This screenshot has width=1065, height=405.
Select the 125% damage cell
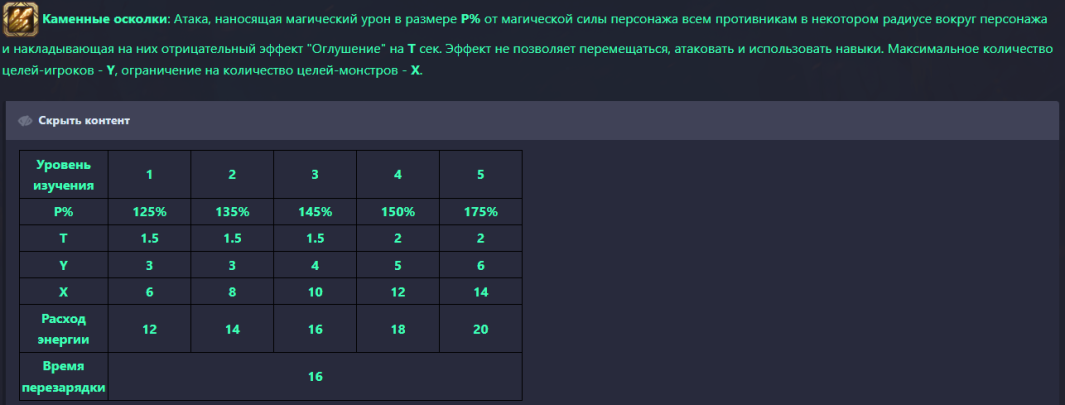coord(149,212)
